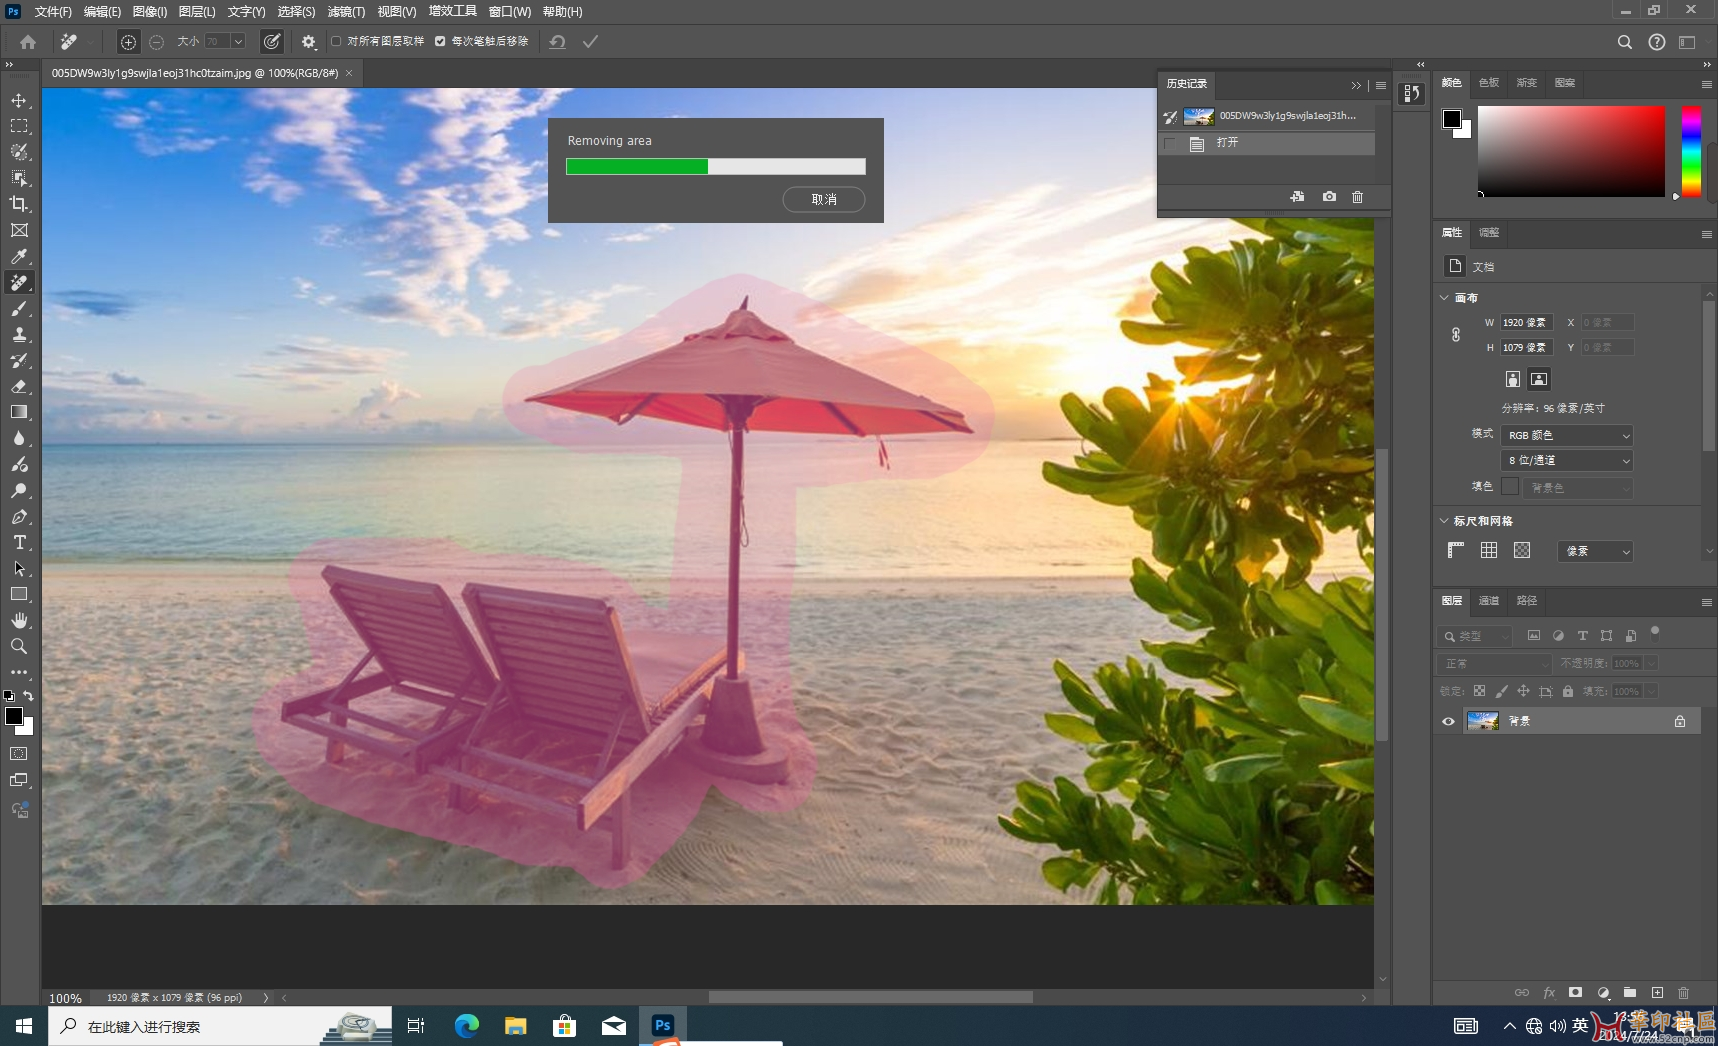The width and height of the screenshot is (1718, 1046).
Task: Open the search magnifier at top right
Action: [x=1625, y=42]
